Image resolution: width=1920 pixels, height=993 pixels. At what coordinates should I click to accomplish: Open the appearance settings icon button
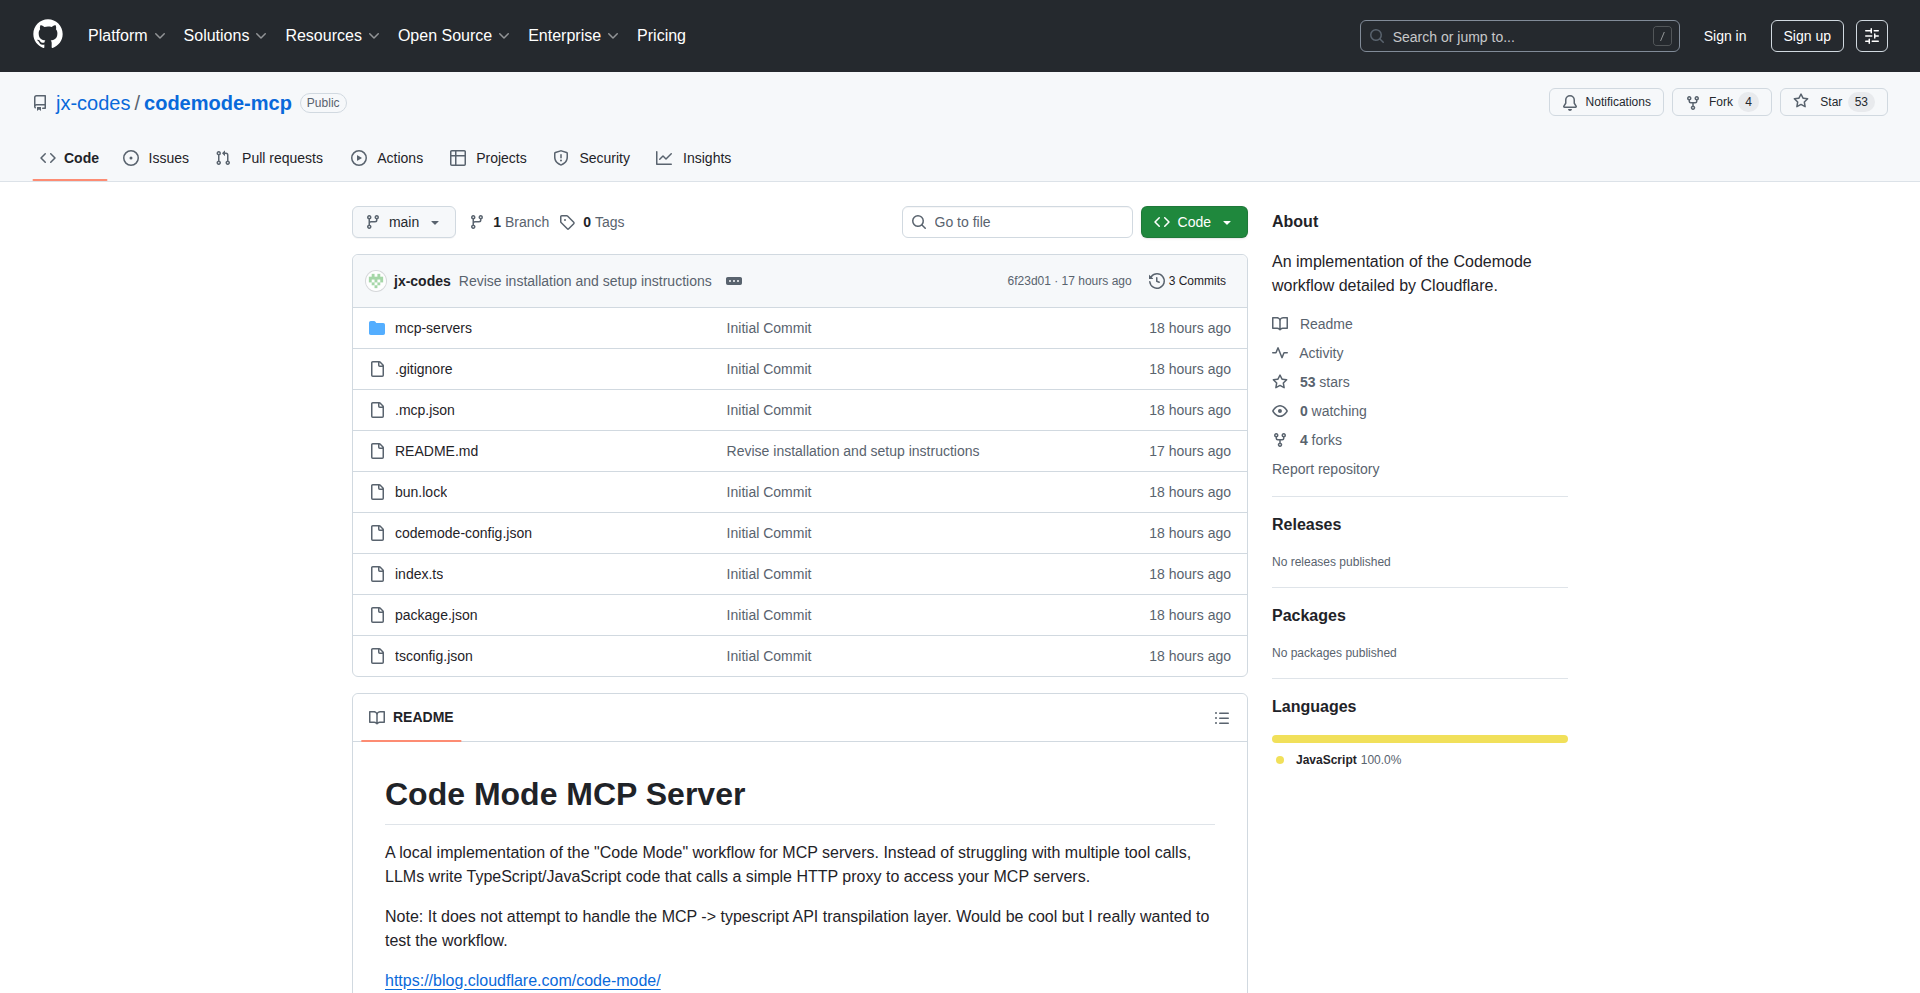[x=1872, y=36]
